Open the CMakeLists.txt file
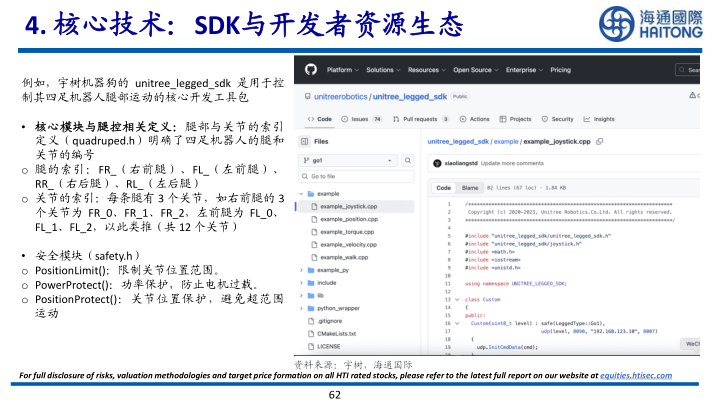Screen dimensions: 720x405 click(336, 334)
